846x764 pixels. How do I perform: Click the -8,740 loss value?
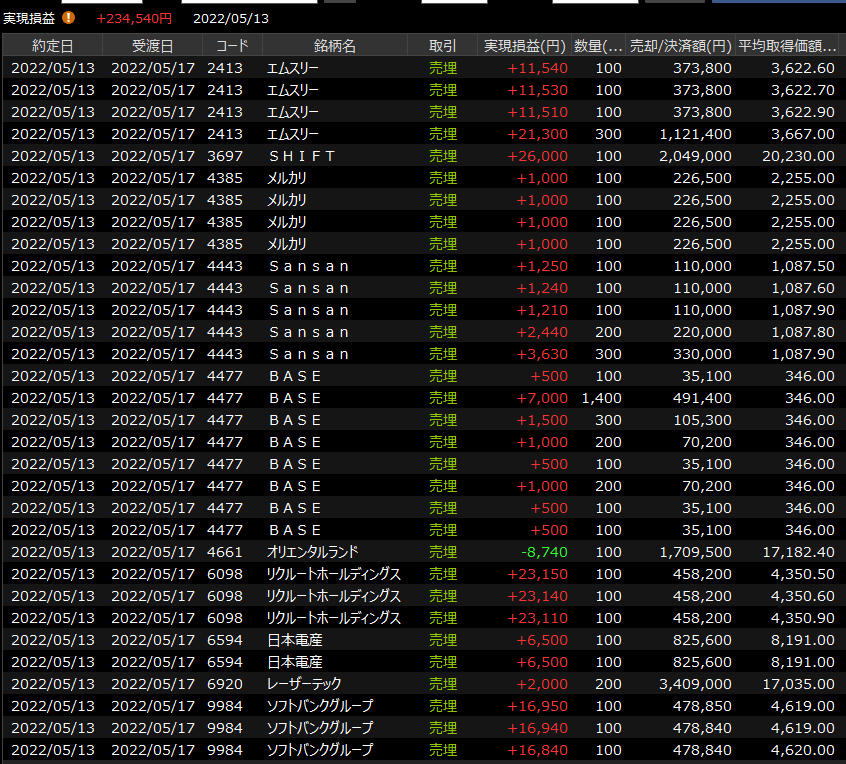(544, 552)
